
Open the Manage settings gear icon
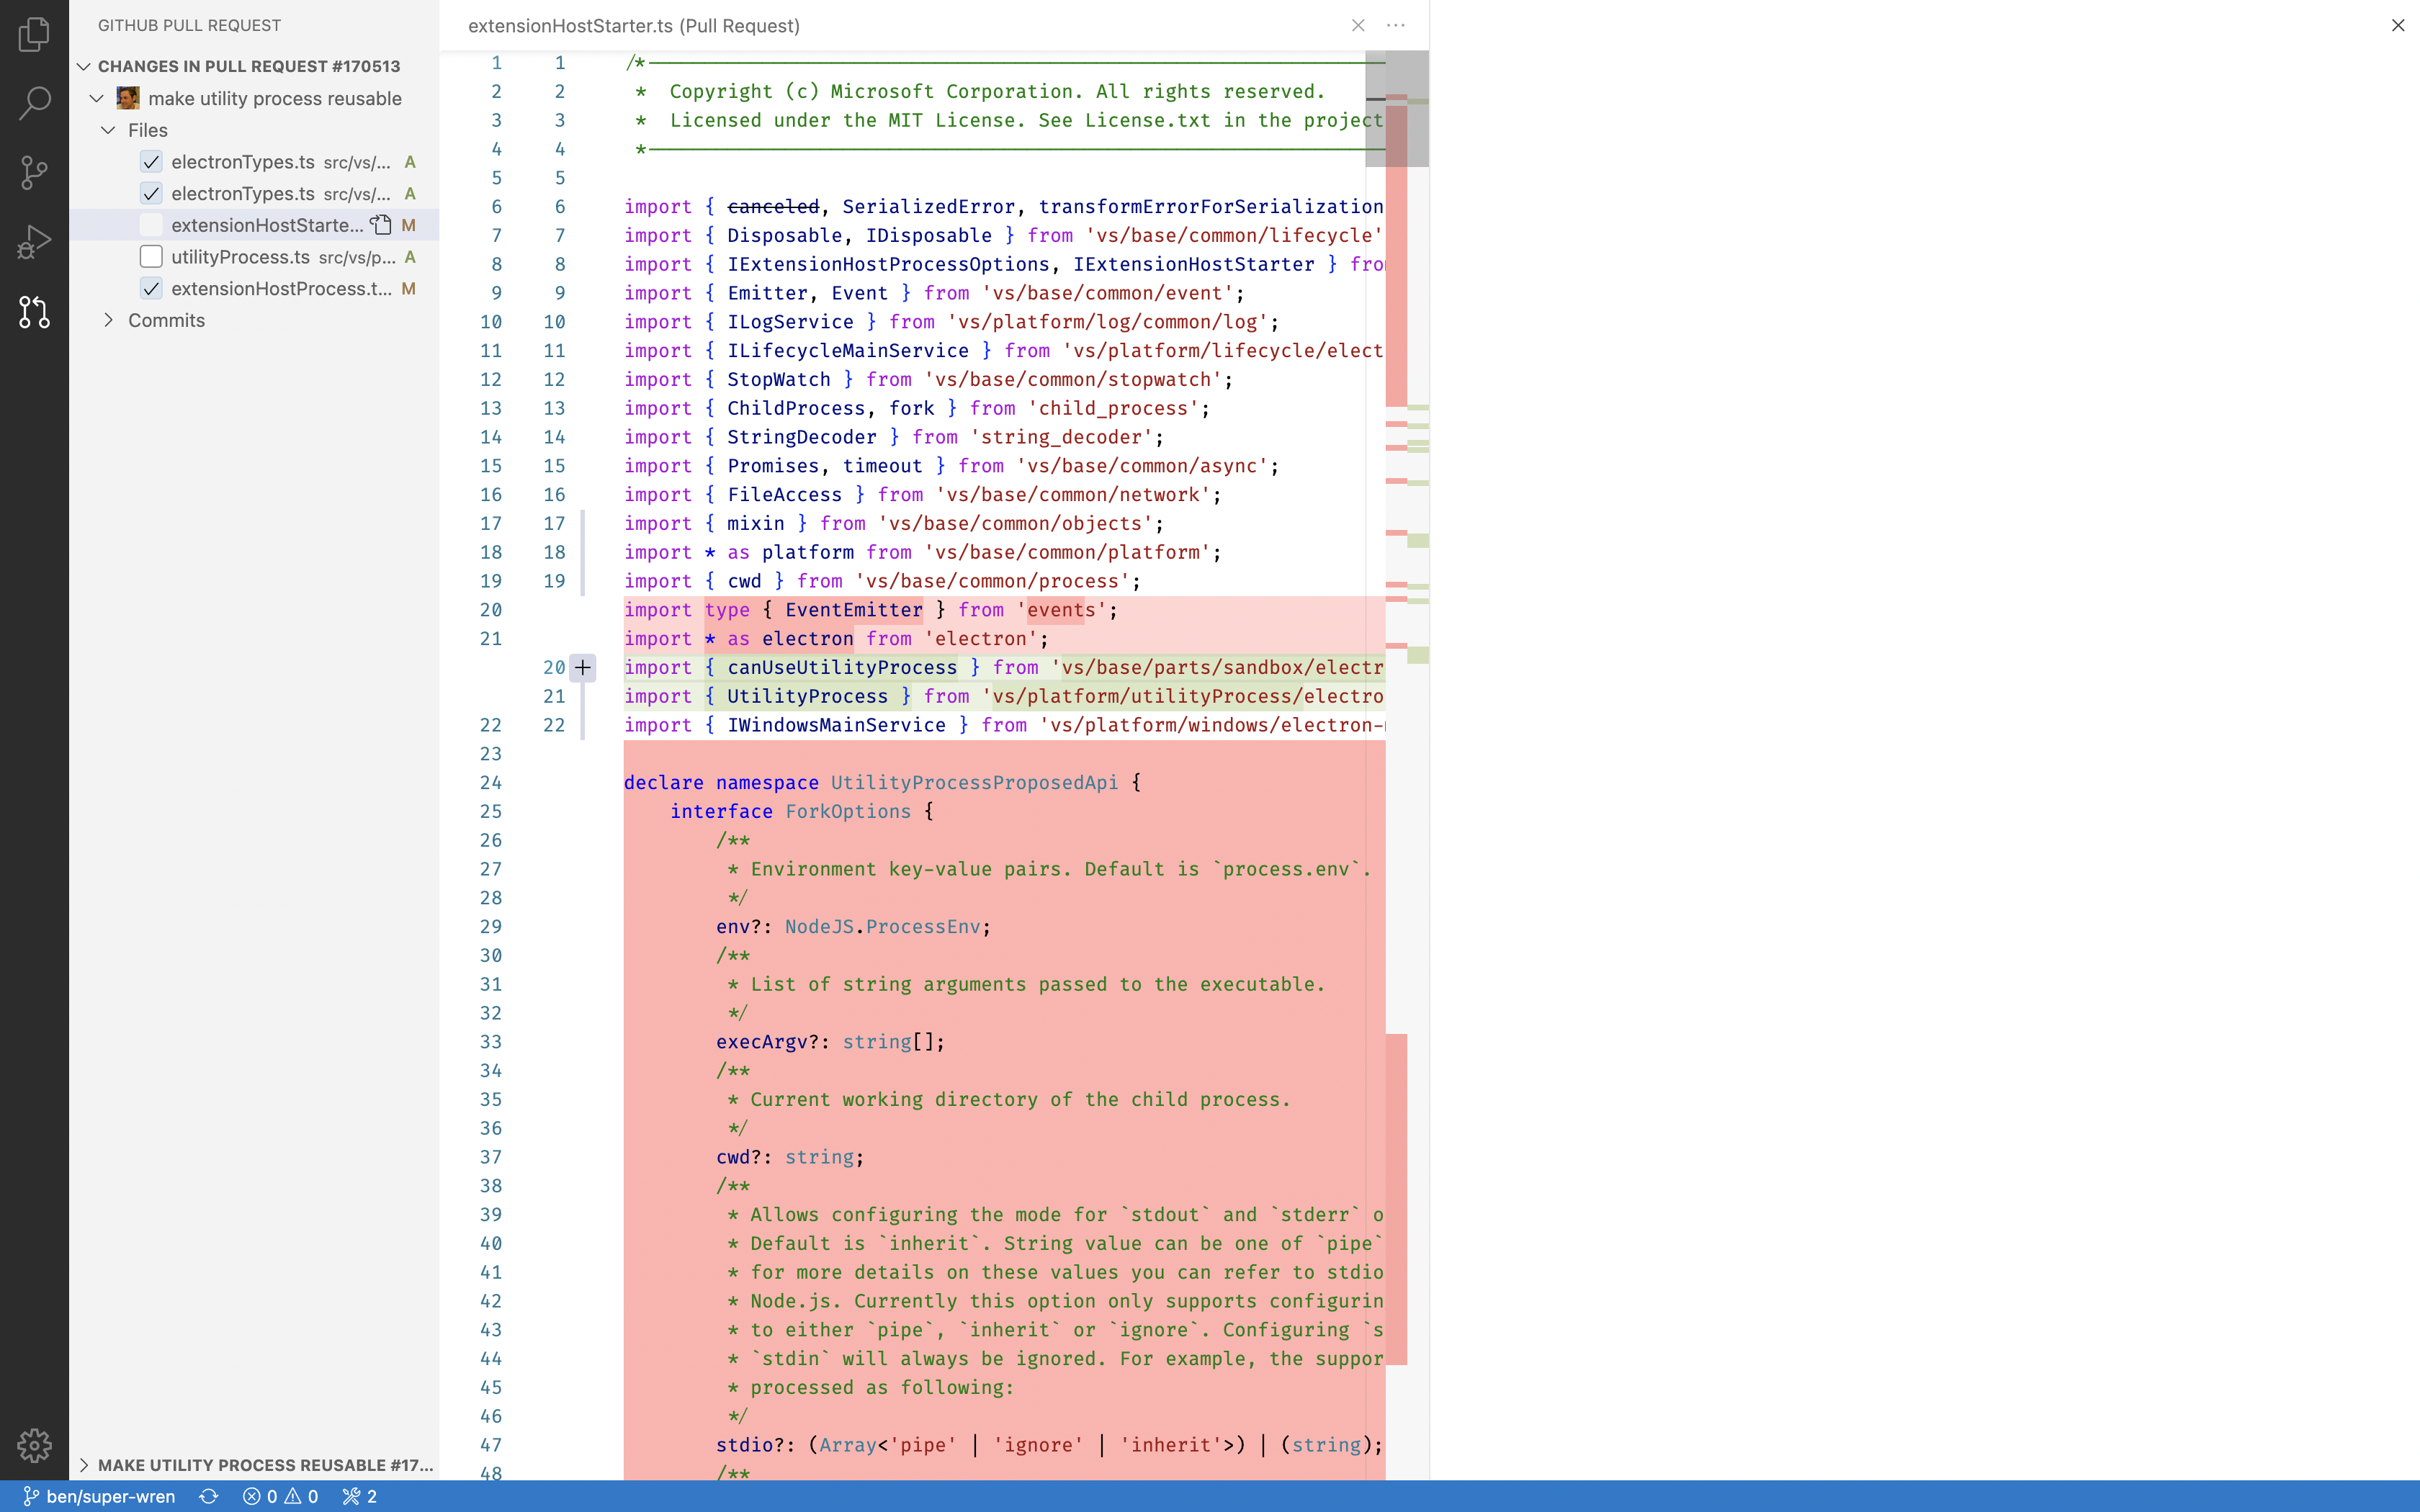coord(34,1445)
